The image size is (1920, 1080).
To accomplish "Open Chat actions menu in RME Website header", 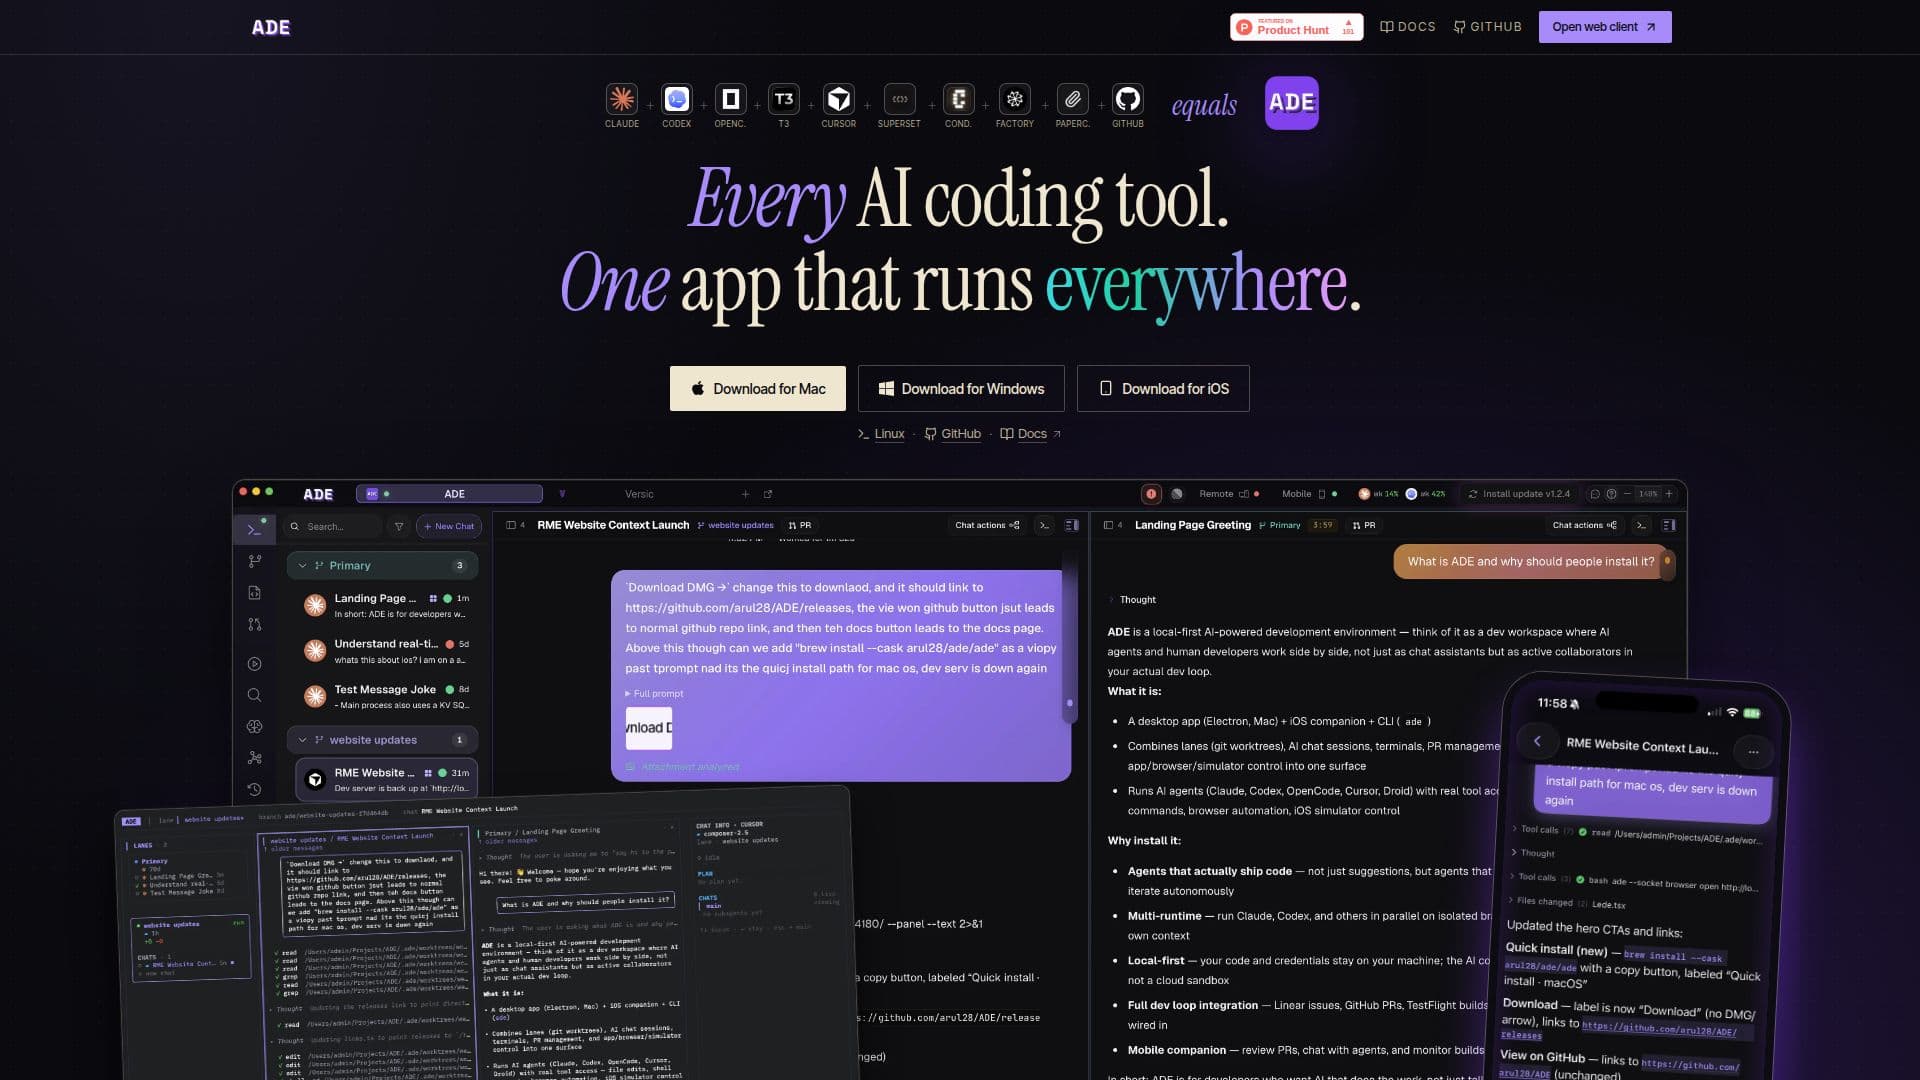I will point(987,525).
